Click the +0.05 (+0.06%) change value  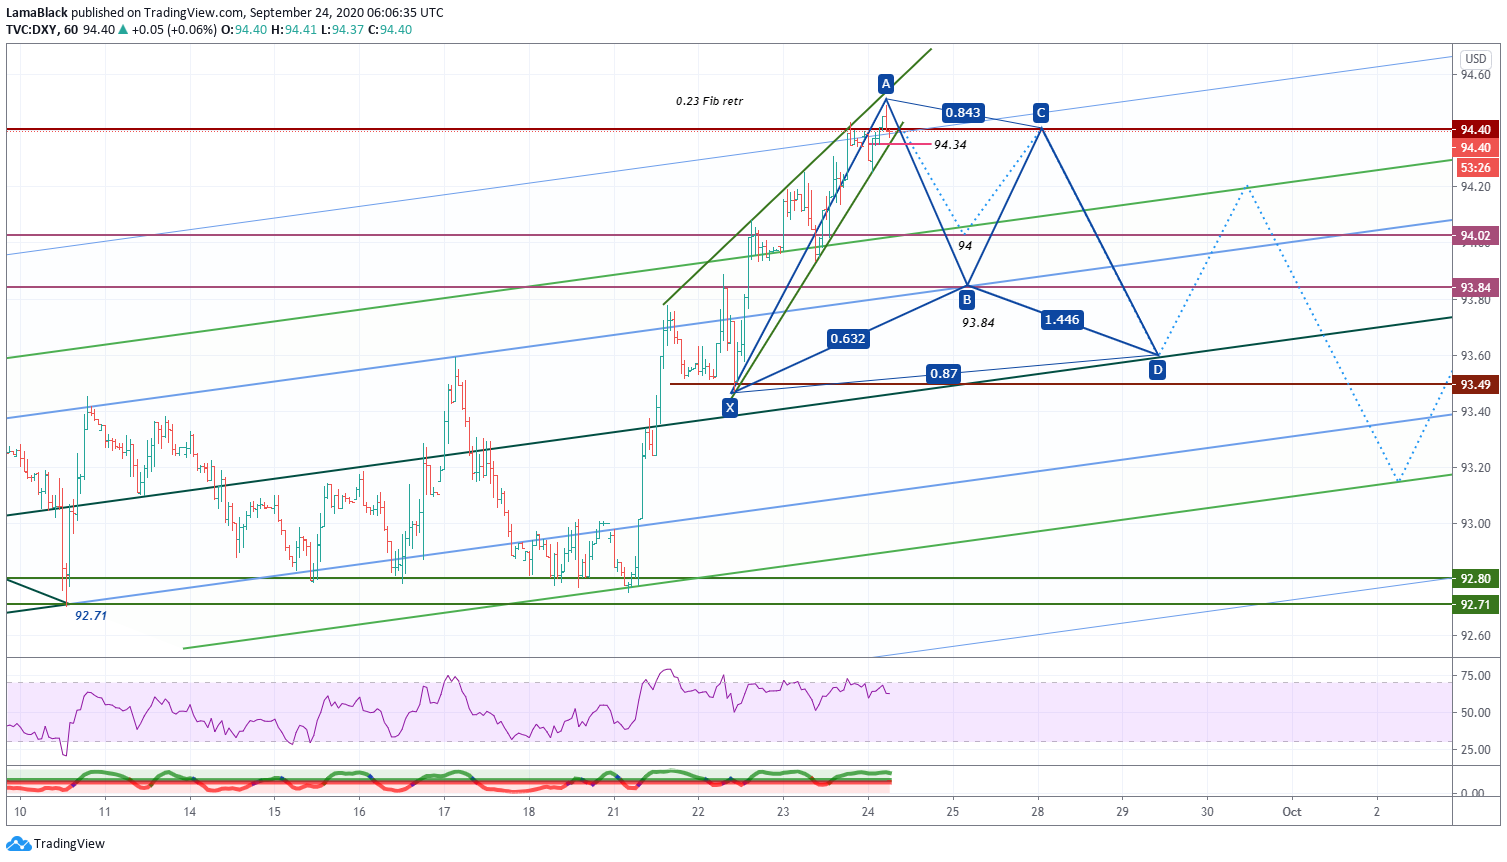[174, 30]
